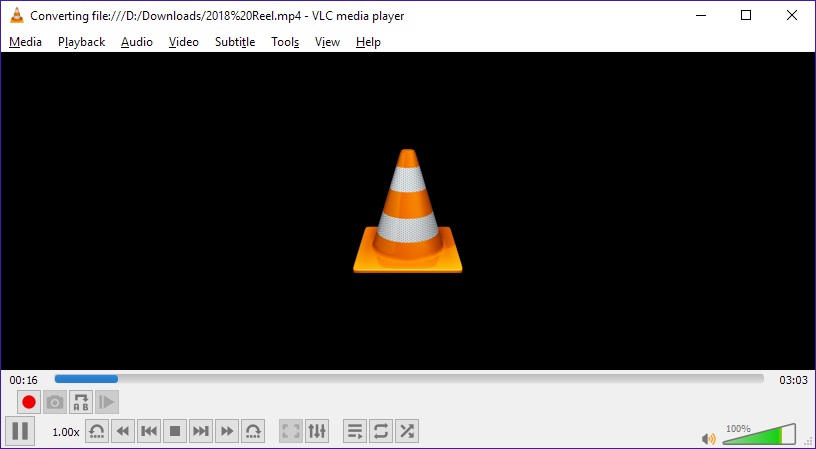This screenshot has height=449, width=816.
Task: Step forward with the jump ahead icon
Action: coord(253,431)
